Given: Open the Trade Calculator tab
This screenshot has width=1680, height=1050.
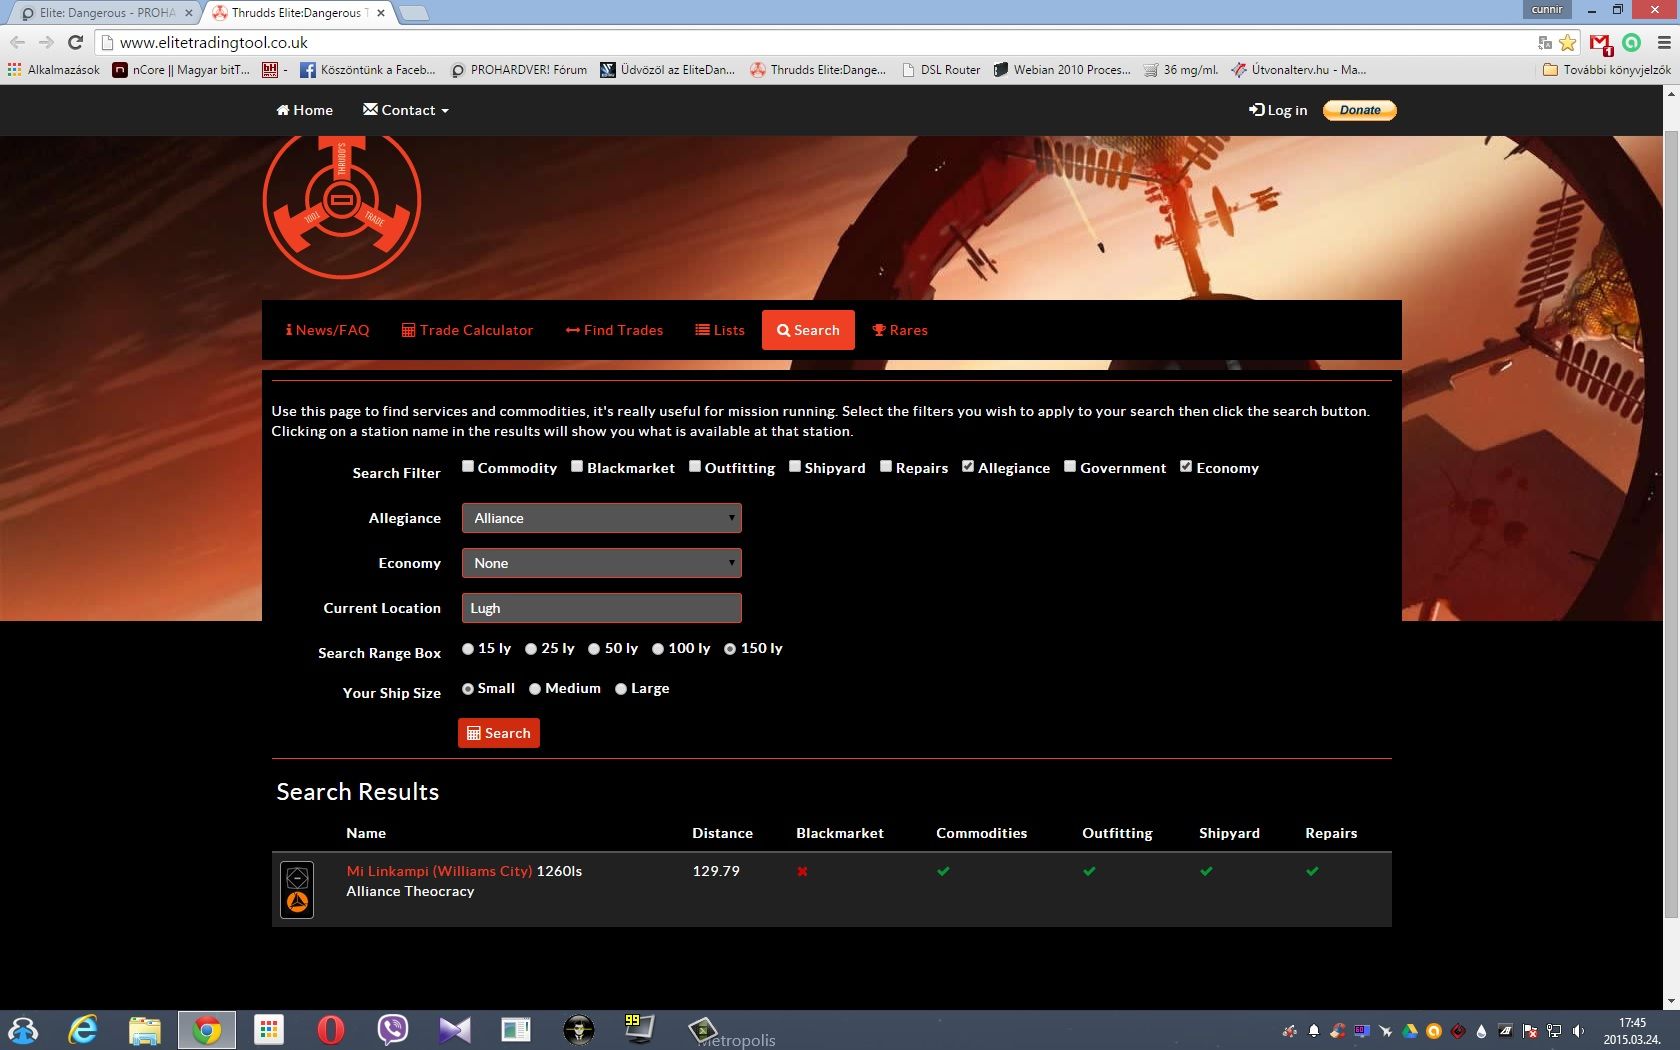Looking at the screenshot, I should [467, 330].
